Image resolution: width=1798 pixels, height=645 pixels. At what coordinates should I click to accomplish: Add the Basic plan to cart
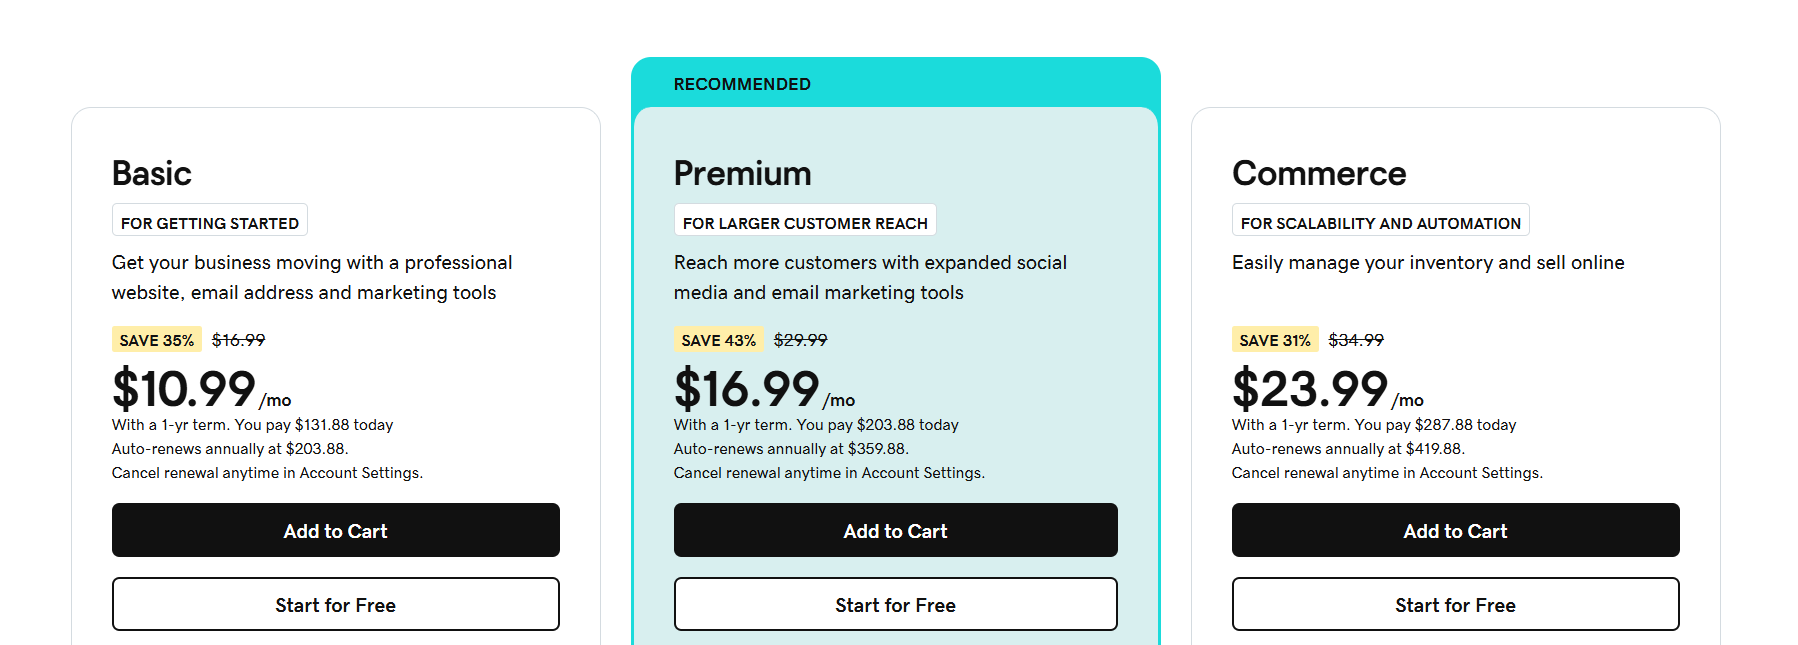tap(335, 530)
